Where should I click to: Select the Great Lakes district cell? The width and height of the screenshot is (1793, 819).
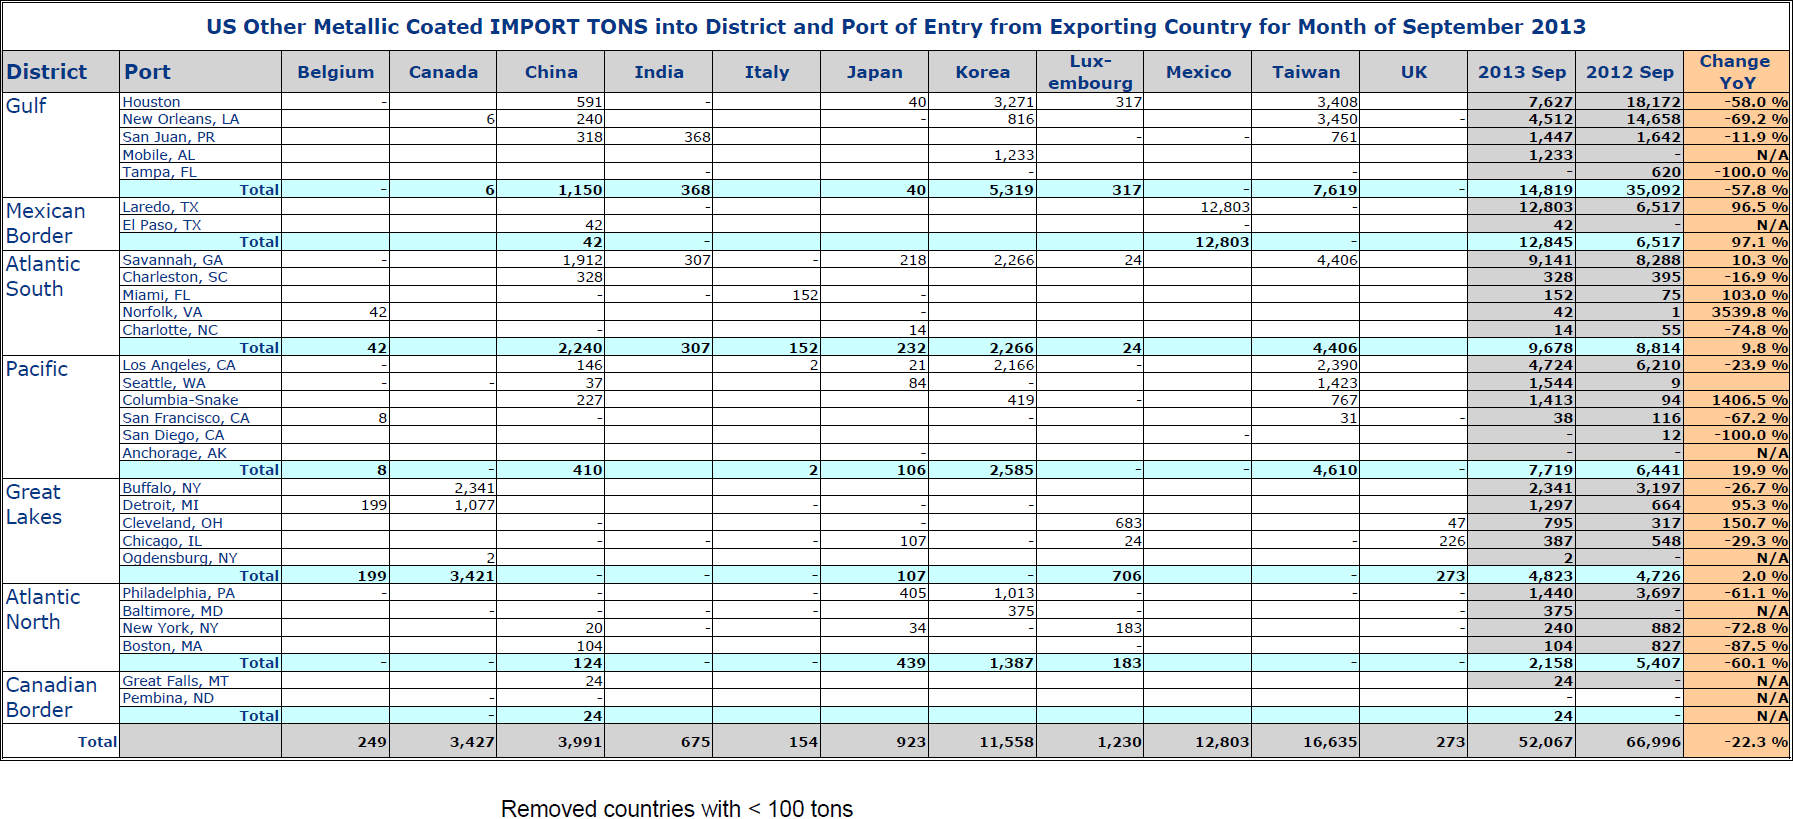(34, 504)
